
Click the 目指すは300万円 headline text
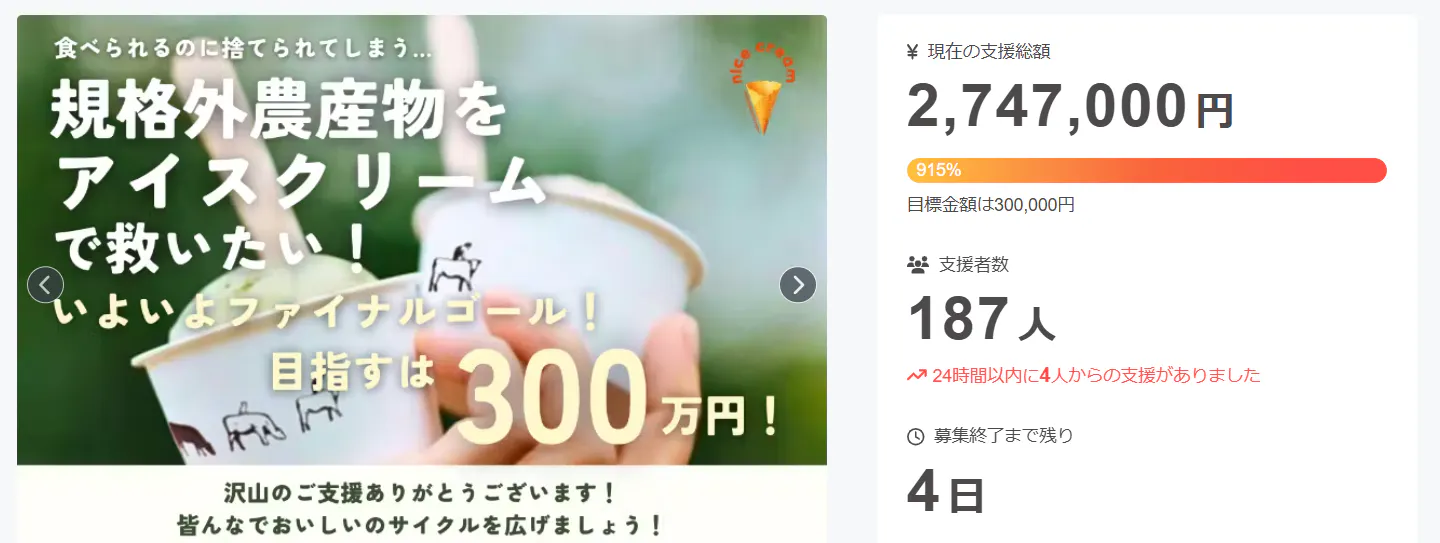pyautogui.click(x=524, y=392)
